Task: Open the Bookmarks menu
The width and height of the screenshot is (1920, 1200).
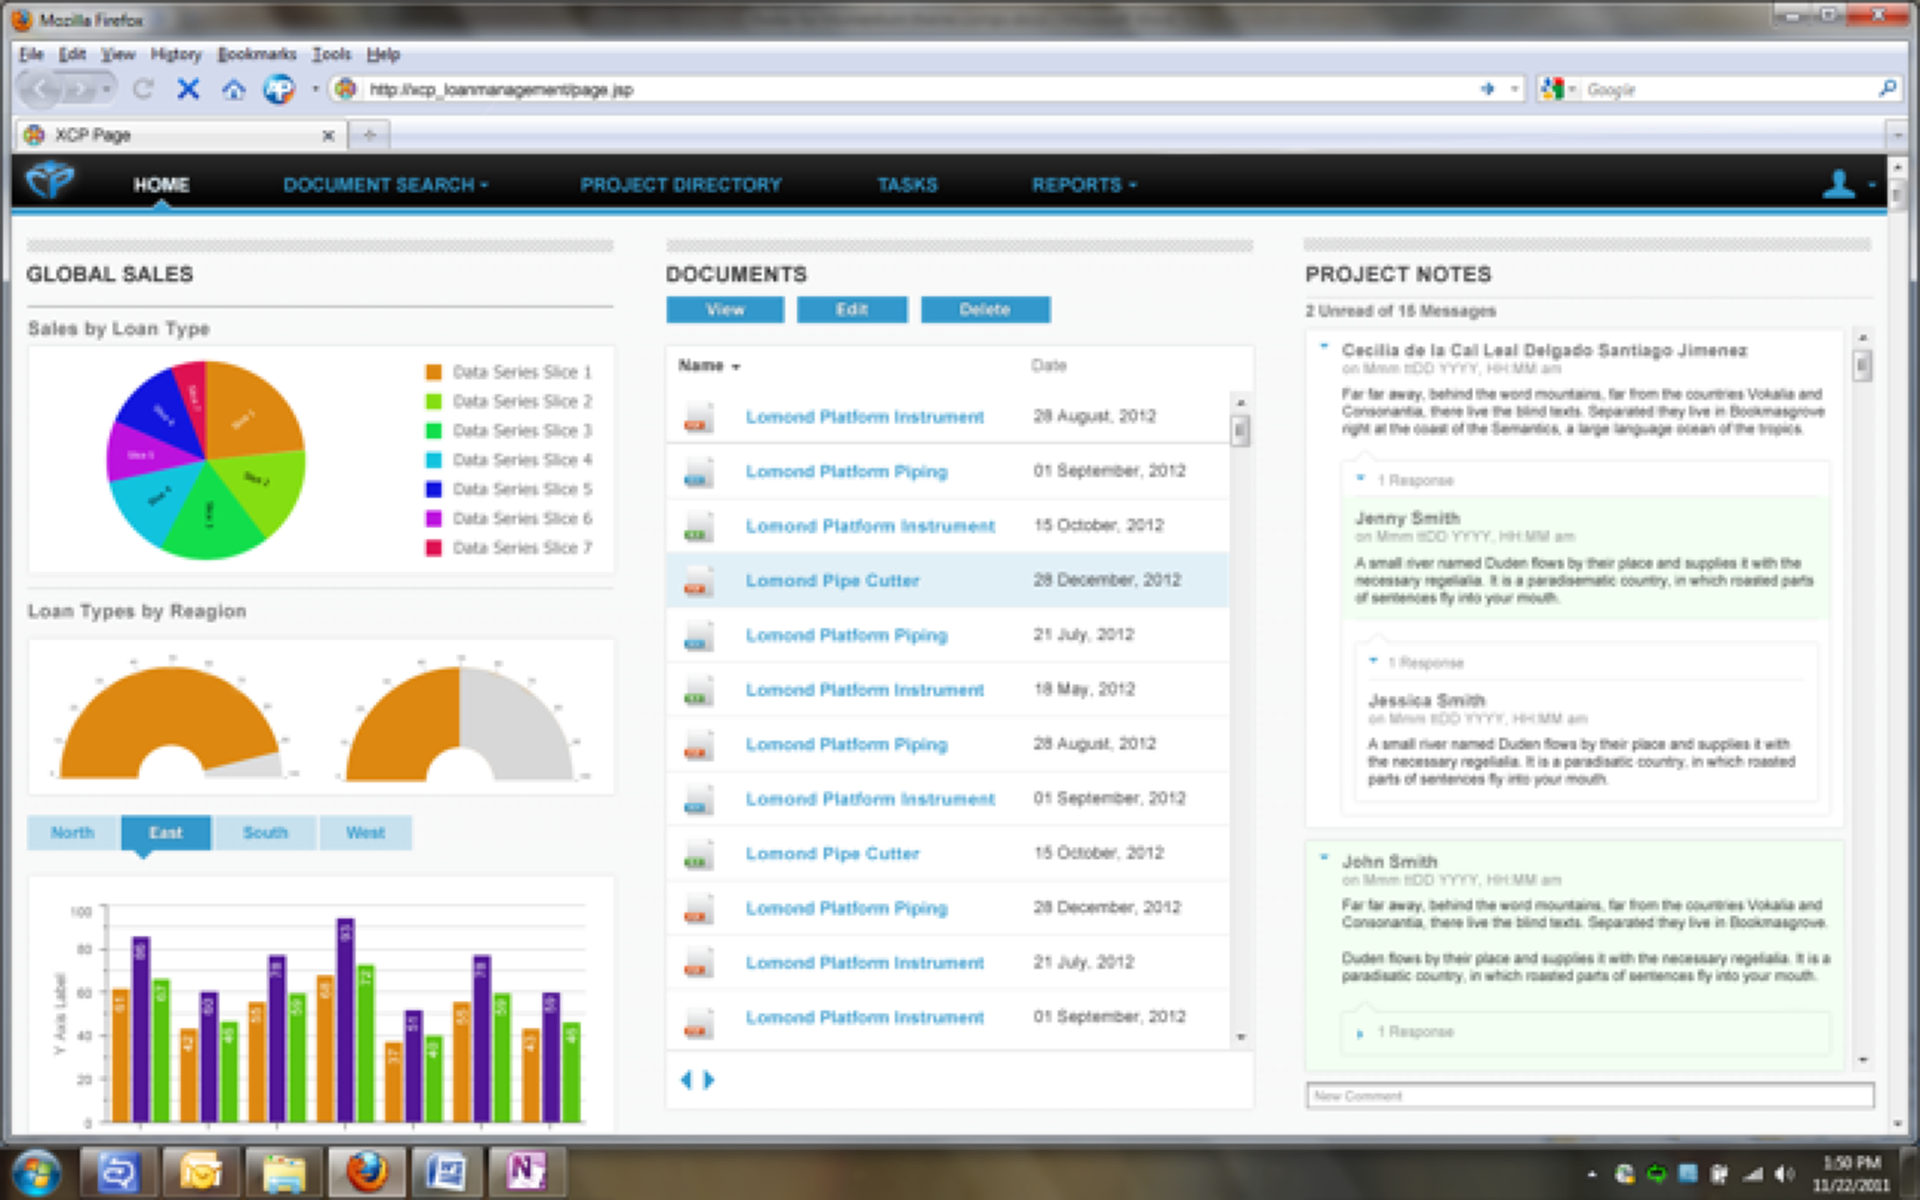Action: (257, 54)
